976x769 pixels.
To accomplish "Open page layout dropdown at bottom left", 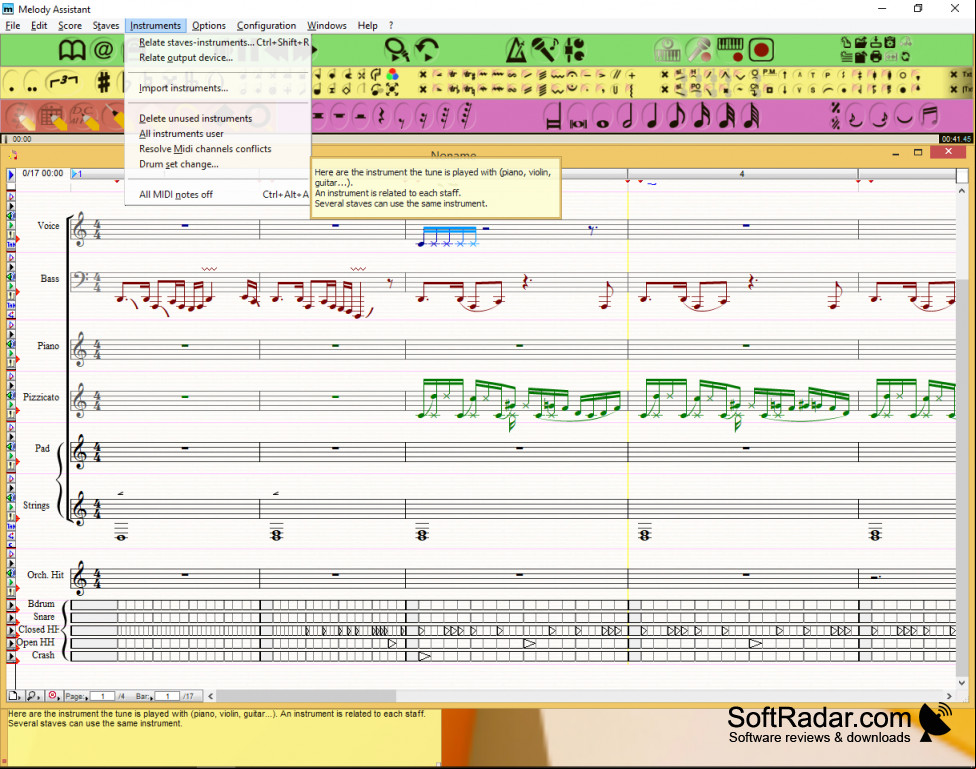I will pos(15,696).
